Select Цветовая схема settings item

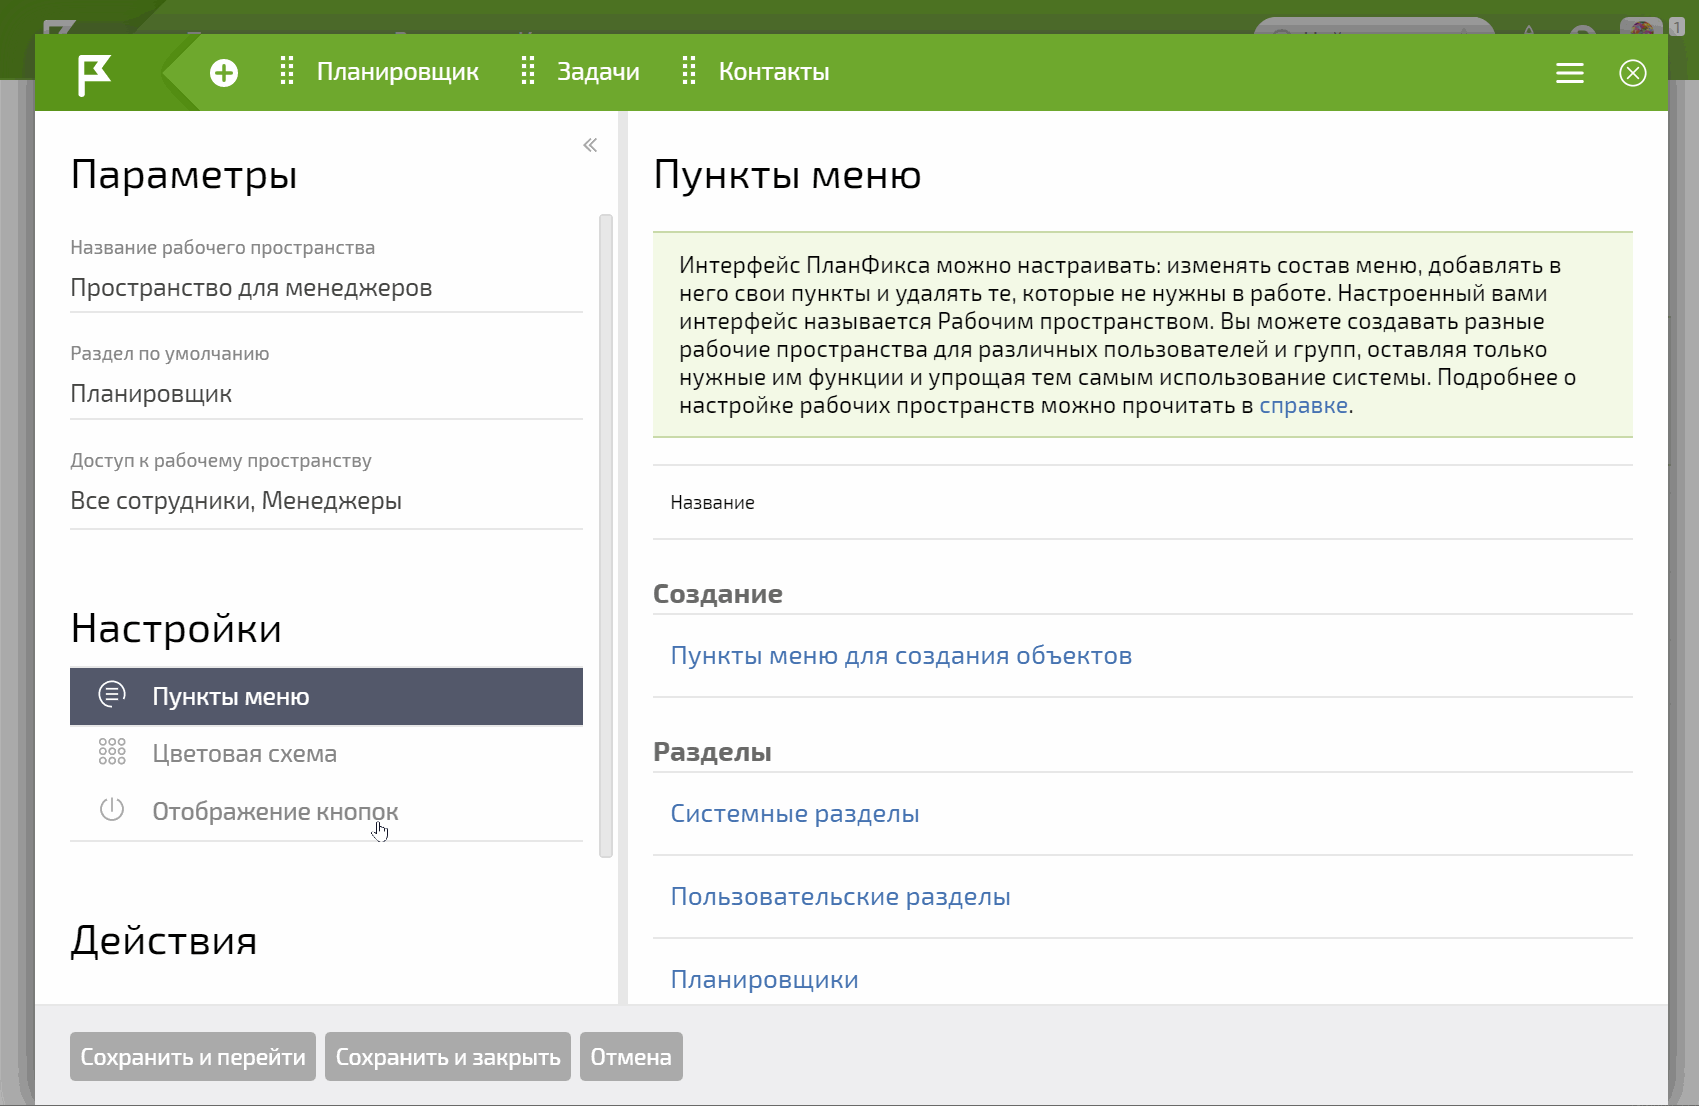coord(326,754)
